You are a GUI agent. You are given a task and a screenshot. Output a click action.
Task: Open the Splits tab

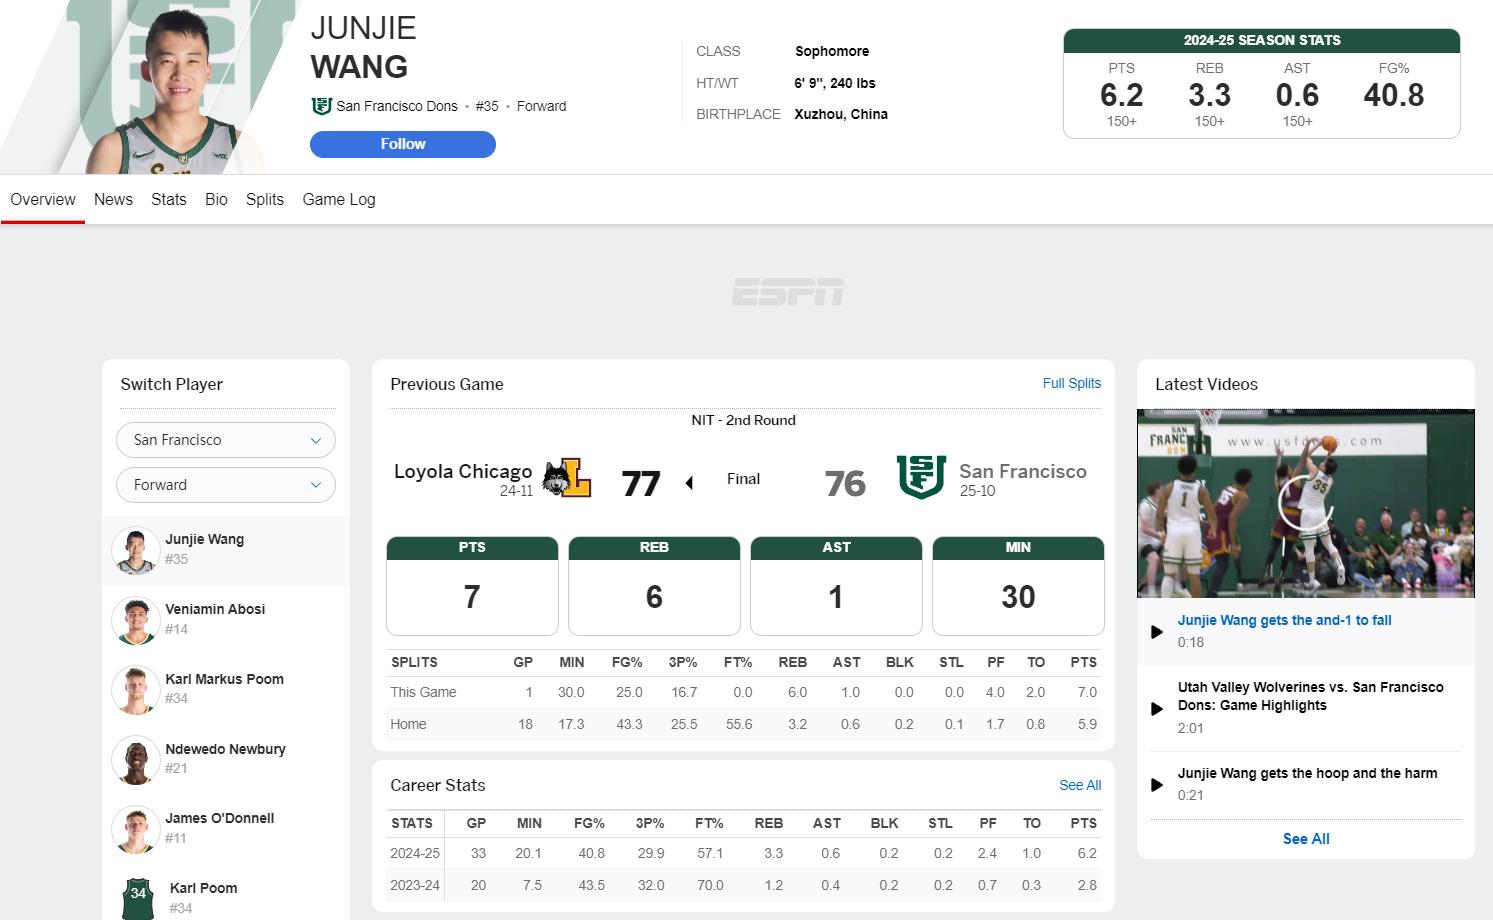(x=265, y=199)
